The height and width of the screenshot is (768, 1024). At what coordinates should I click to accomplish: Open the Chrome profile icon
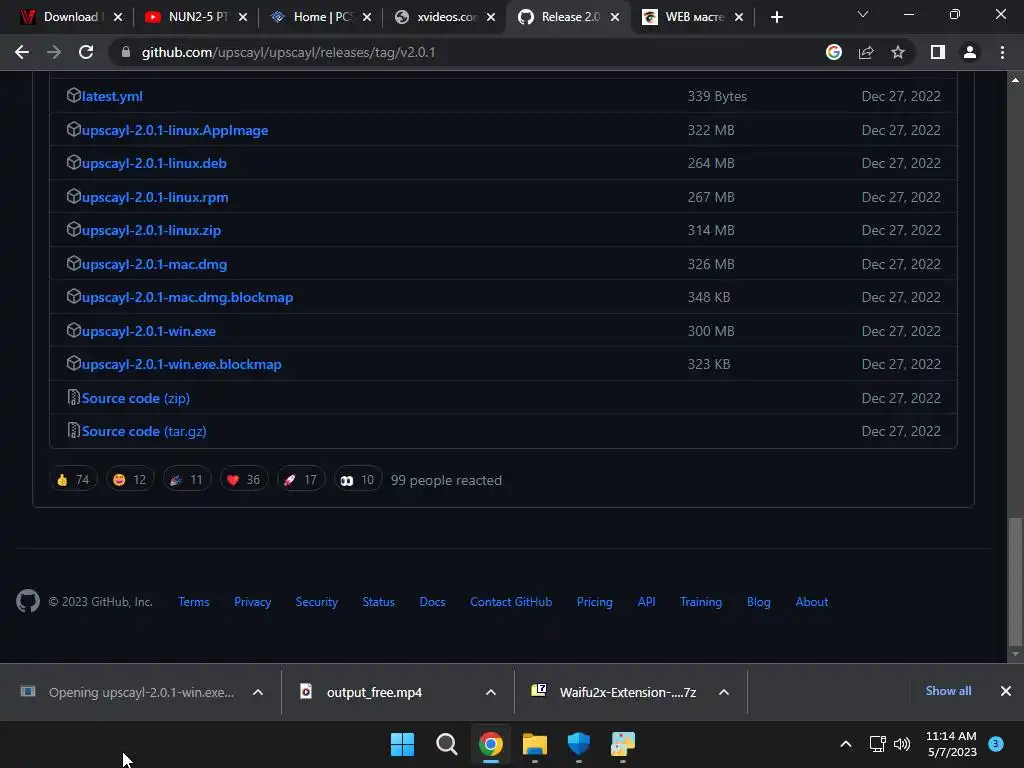click(970, 52)
